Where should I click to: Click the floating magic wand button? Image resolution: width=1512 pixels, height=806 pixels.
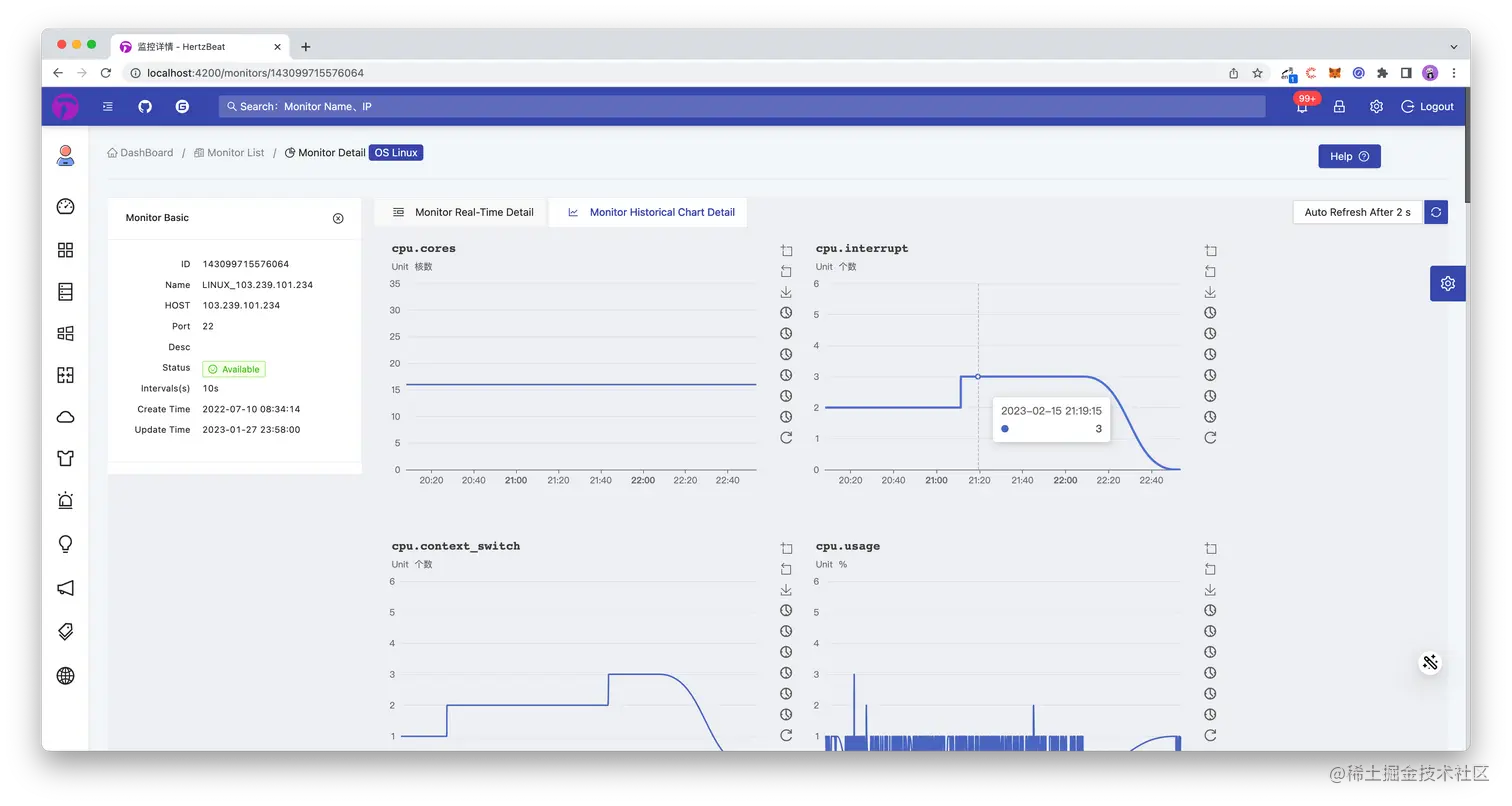pos(1430,662)
